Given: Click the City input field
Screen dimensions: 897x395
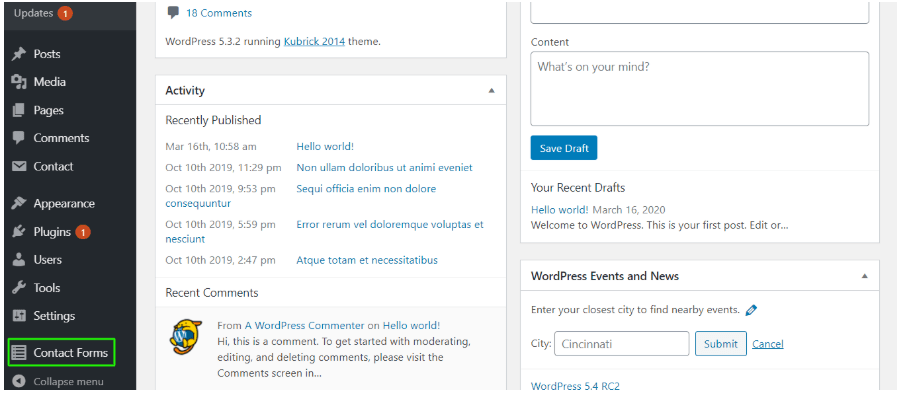Looking at the screenshot, I should click(622, 343).
